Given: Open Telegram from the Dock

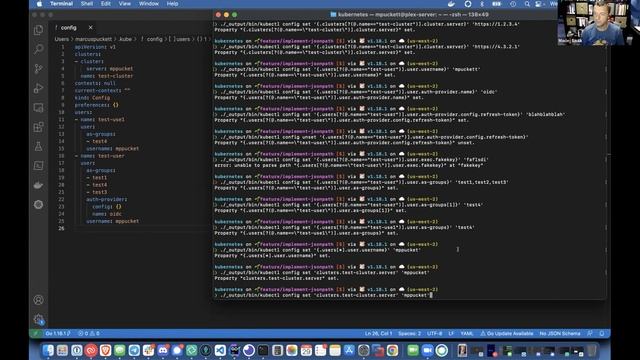Looking at the screenshot, I should point(134,350).
